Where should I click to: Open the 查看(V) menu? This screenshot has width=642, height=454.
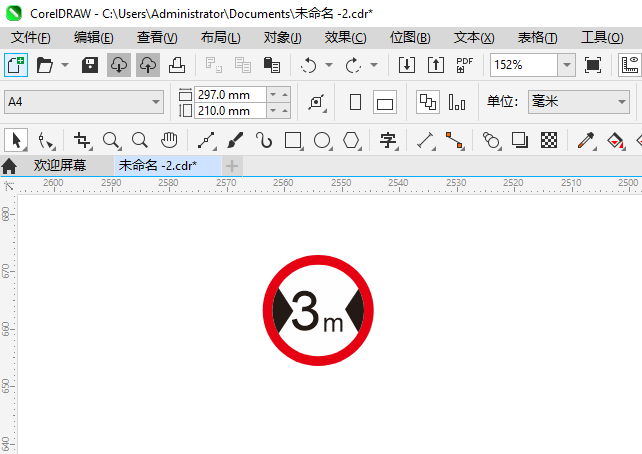click(x=157, y=38)
